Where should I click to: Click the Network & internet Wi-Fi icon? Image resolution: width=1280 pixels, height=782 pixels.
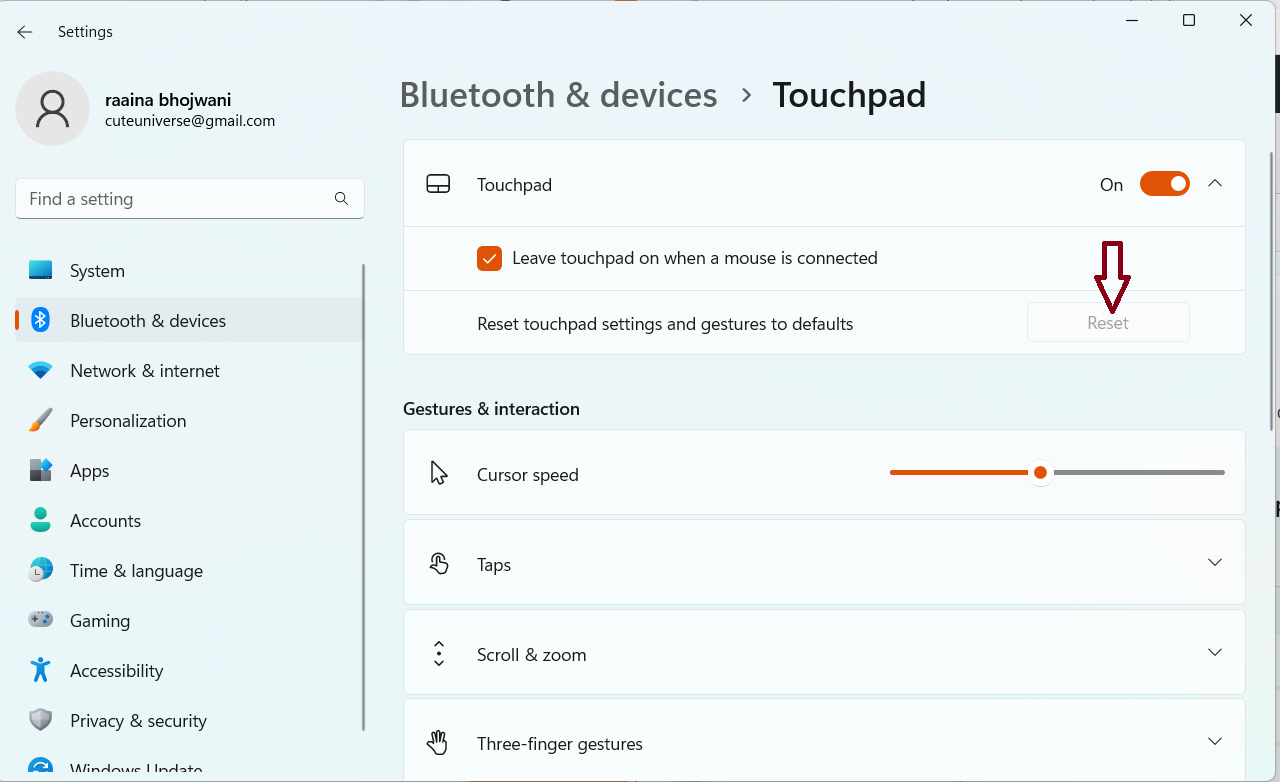click(x=40, y=371)
